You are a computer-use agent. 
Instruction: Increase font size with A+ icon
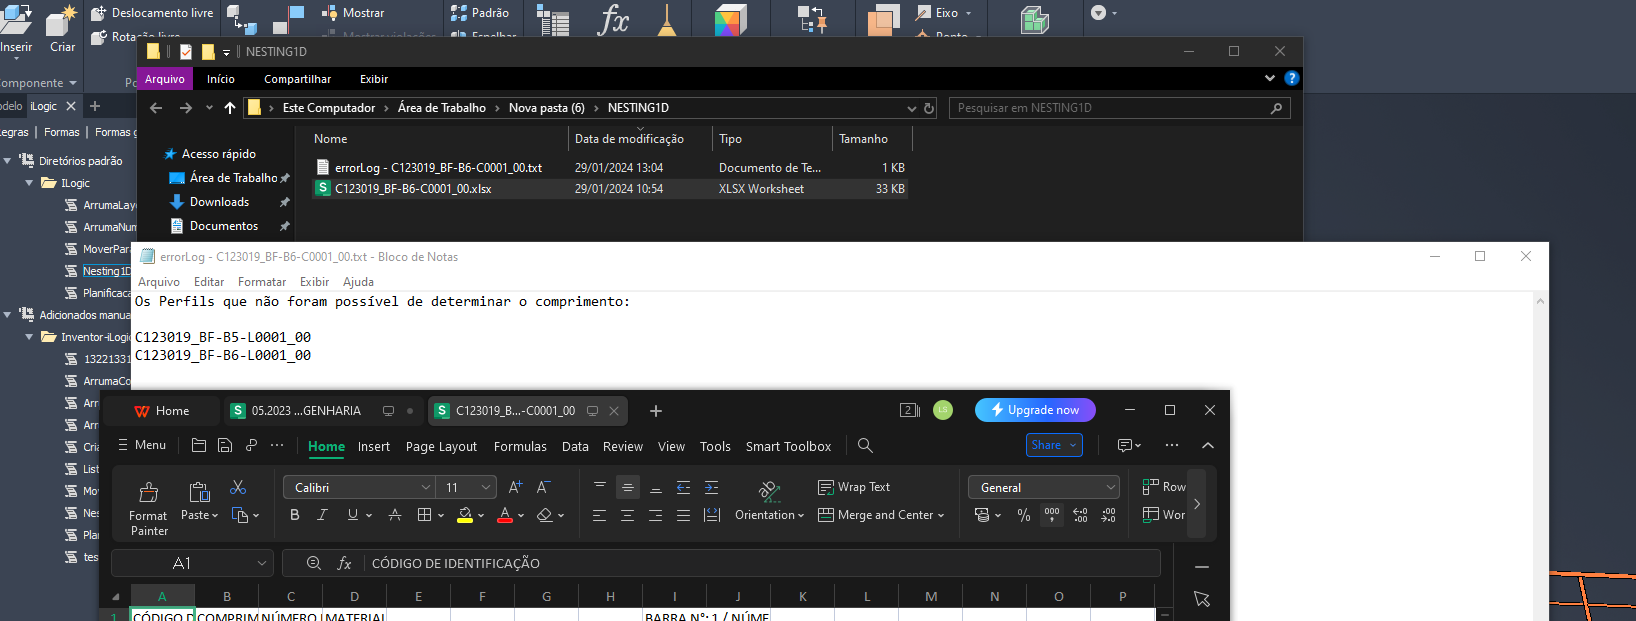(x=515, y=487)
